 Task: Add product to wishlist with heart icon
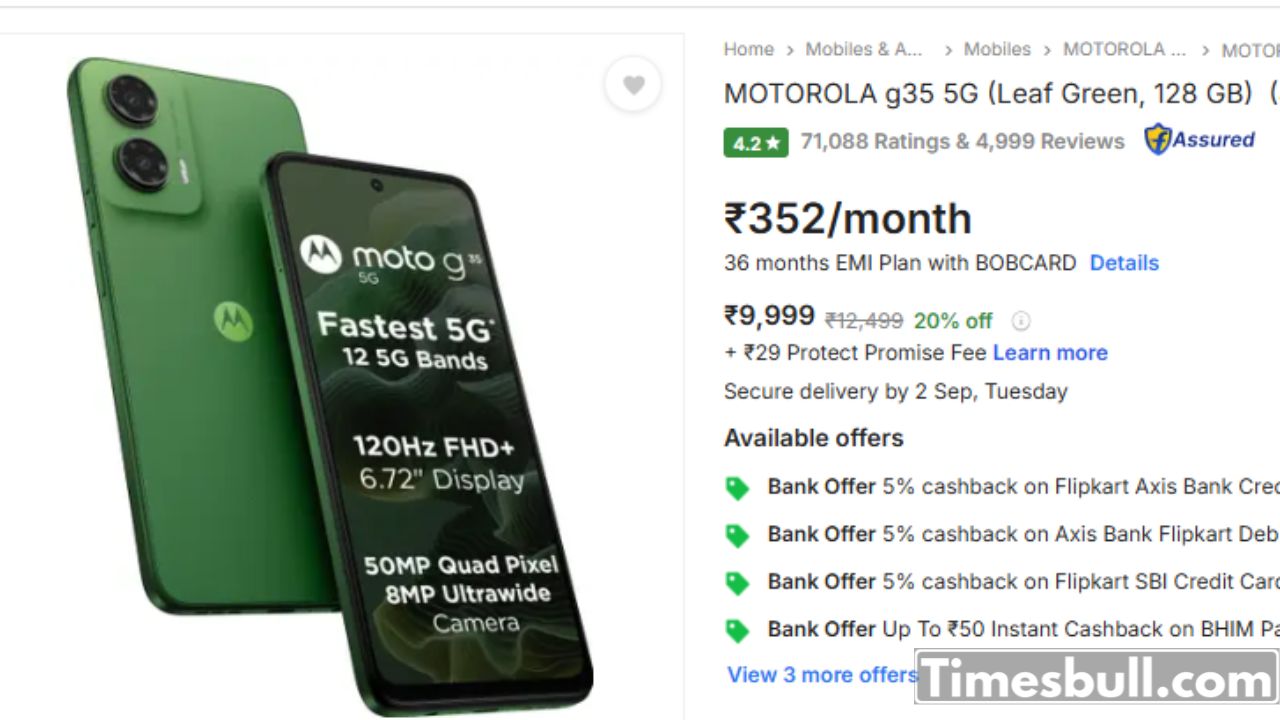(x=633, y=85)
